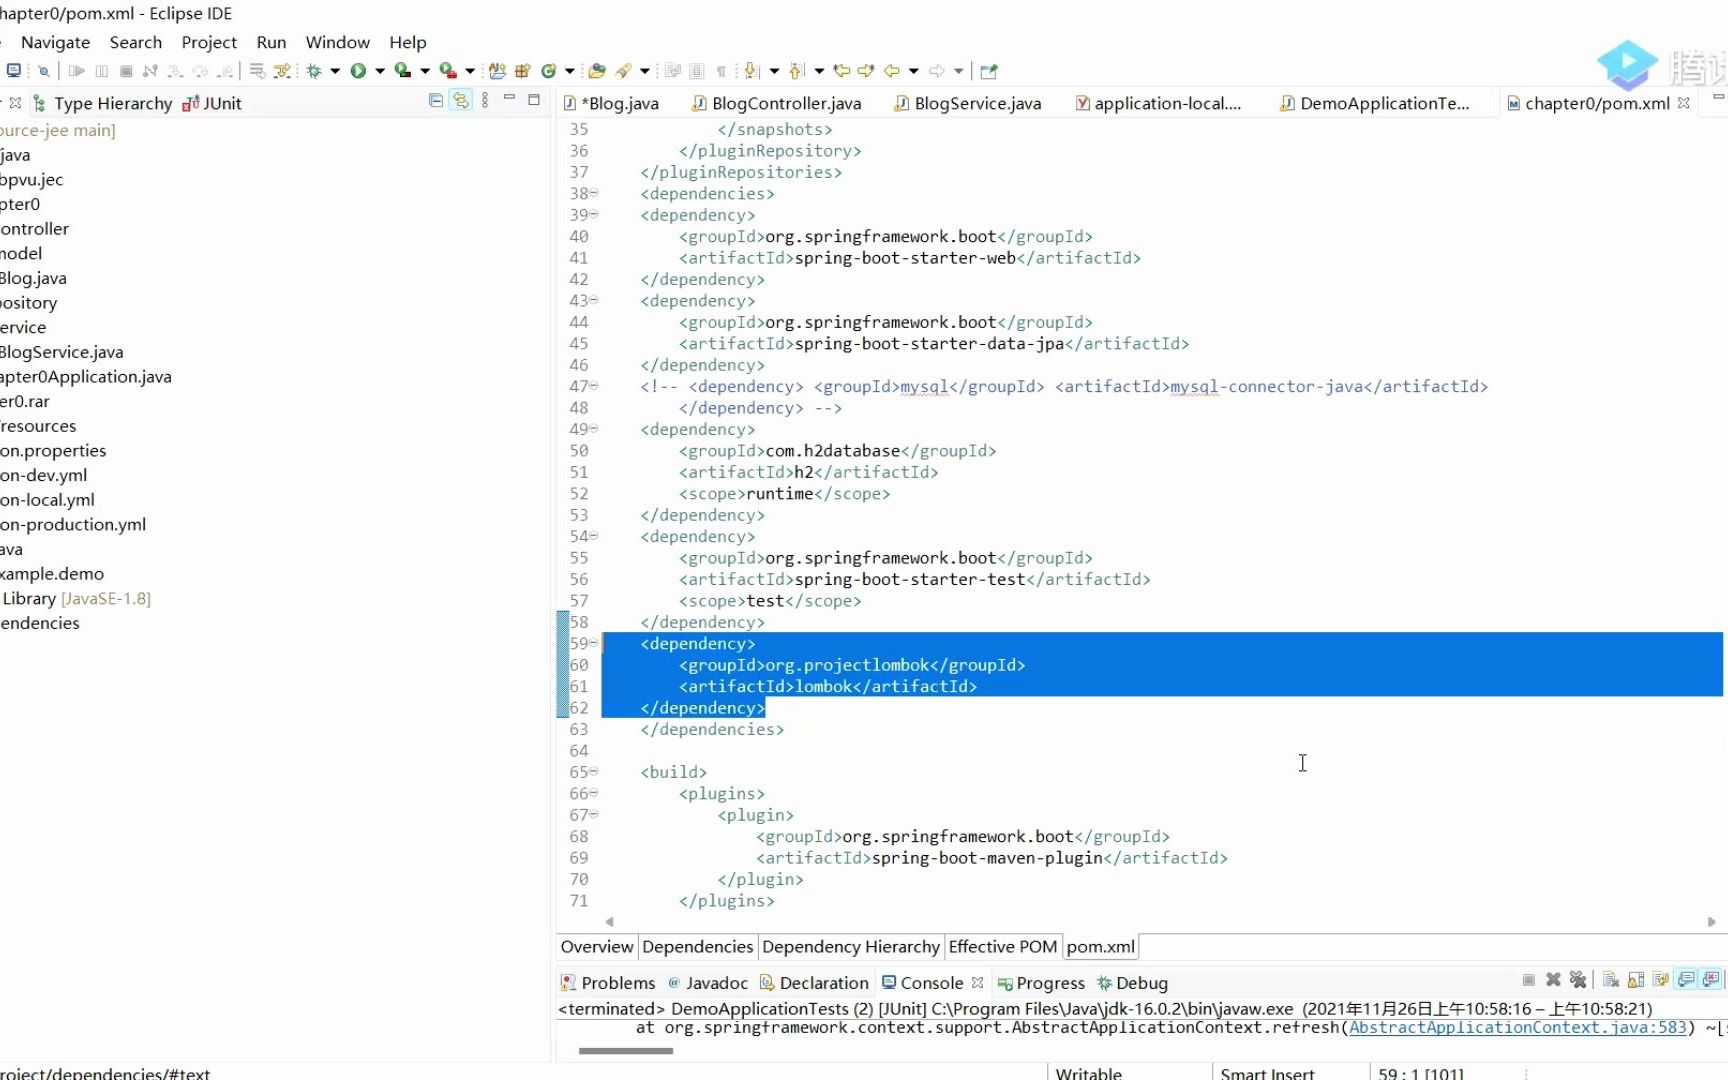This screenshot has width=1728, height=1080.
Task: Click the Previous Annotation arrow icon
Action: [797, 71]
